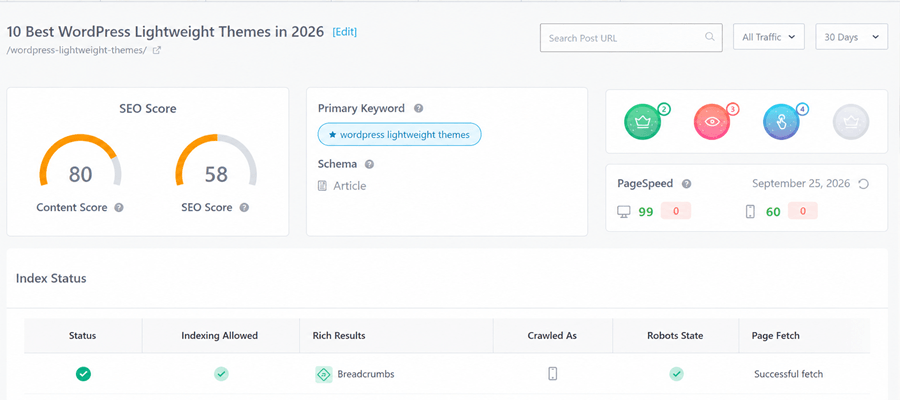Click the September 25, 2026 date
The image size is (900, 400).
coord(801,184)
